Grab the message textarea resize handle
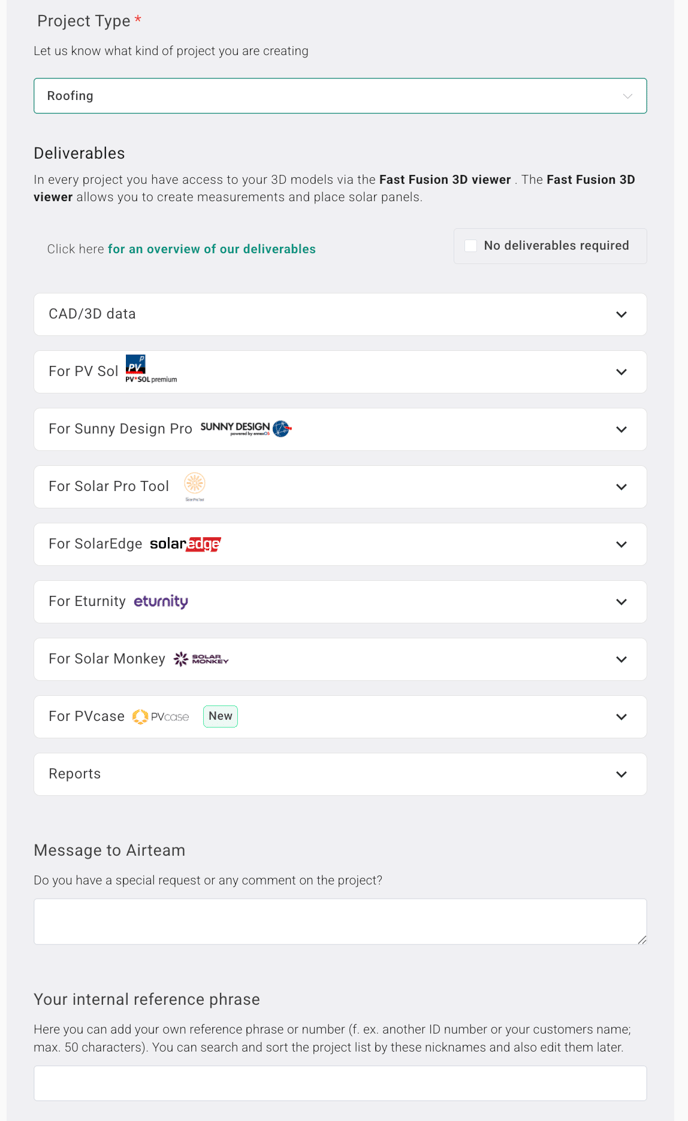The height and width of the screenshot is (1121, 688). [642, 939]
